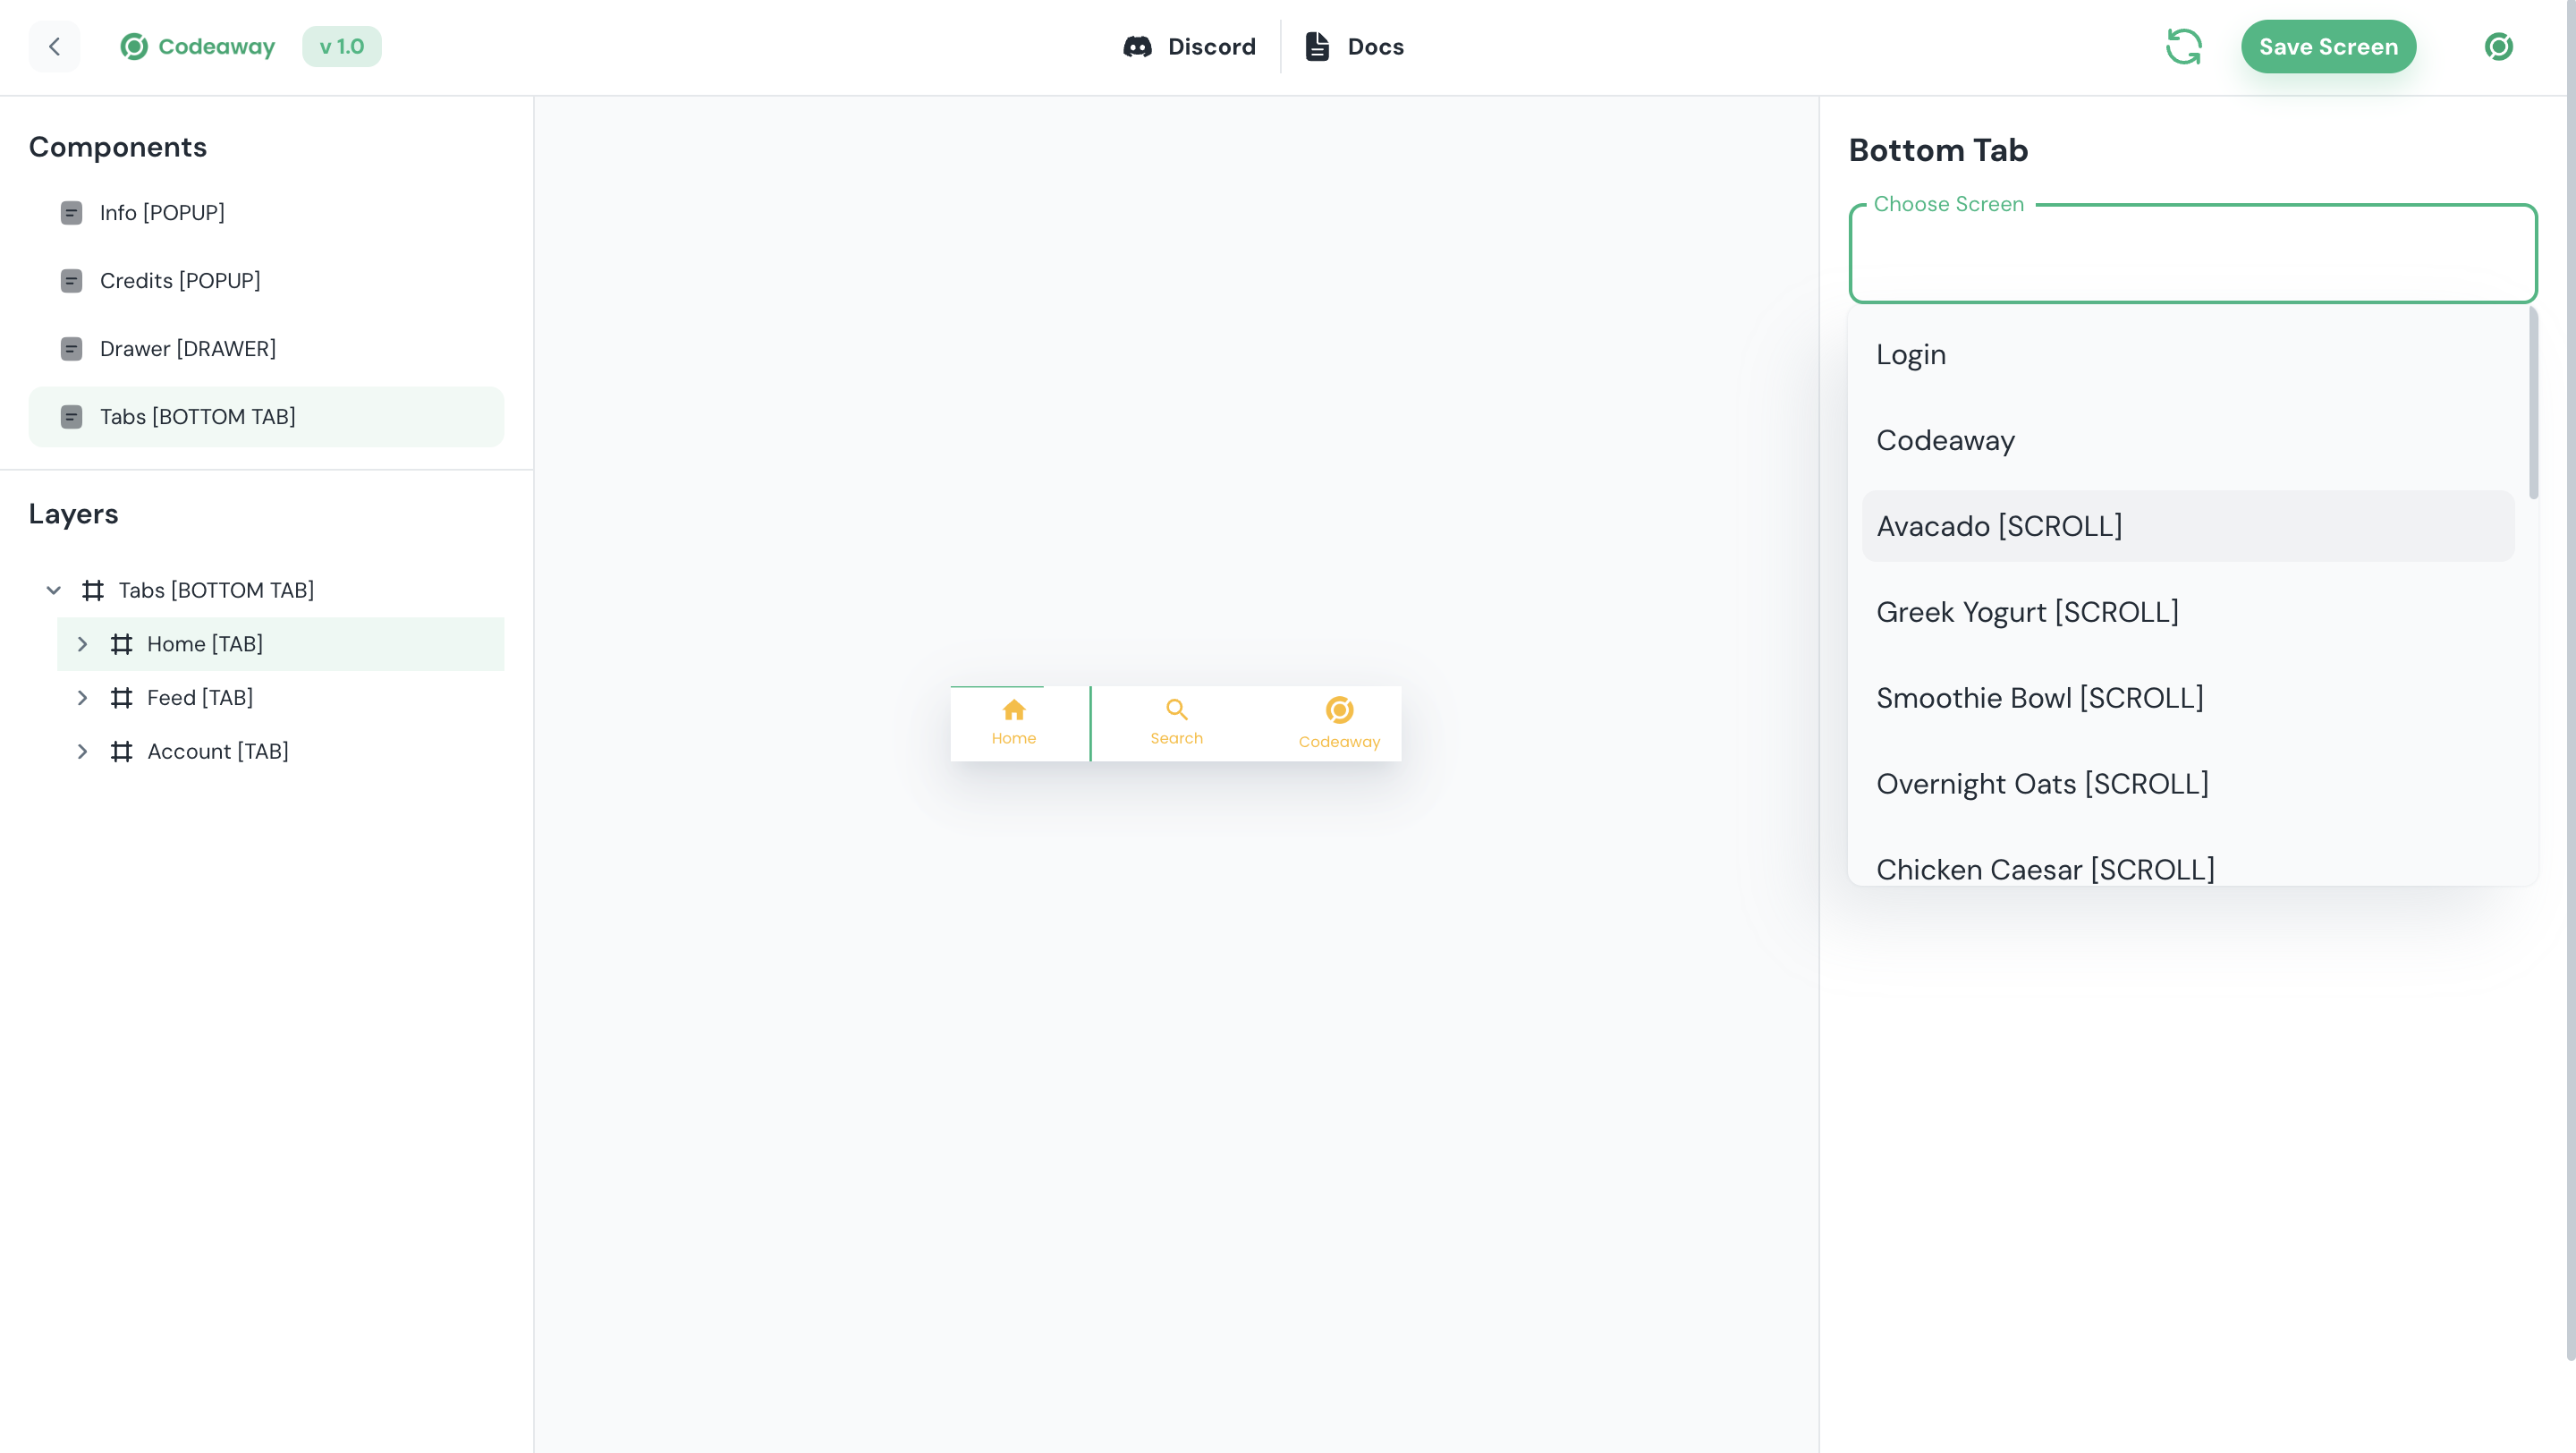Click the back arrow button
2576x1453 pixels.
tap(55, 46)
